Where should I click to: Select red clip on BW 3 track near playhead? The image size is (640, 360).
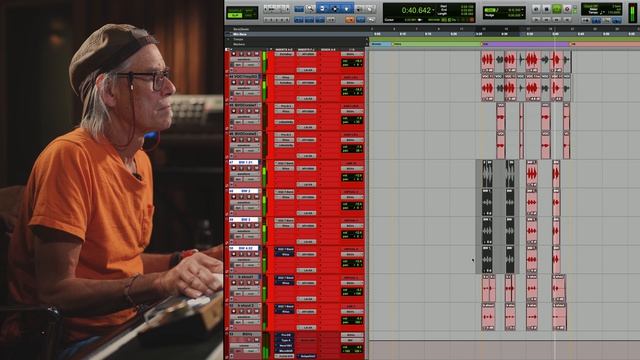coord(556,231)
